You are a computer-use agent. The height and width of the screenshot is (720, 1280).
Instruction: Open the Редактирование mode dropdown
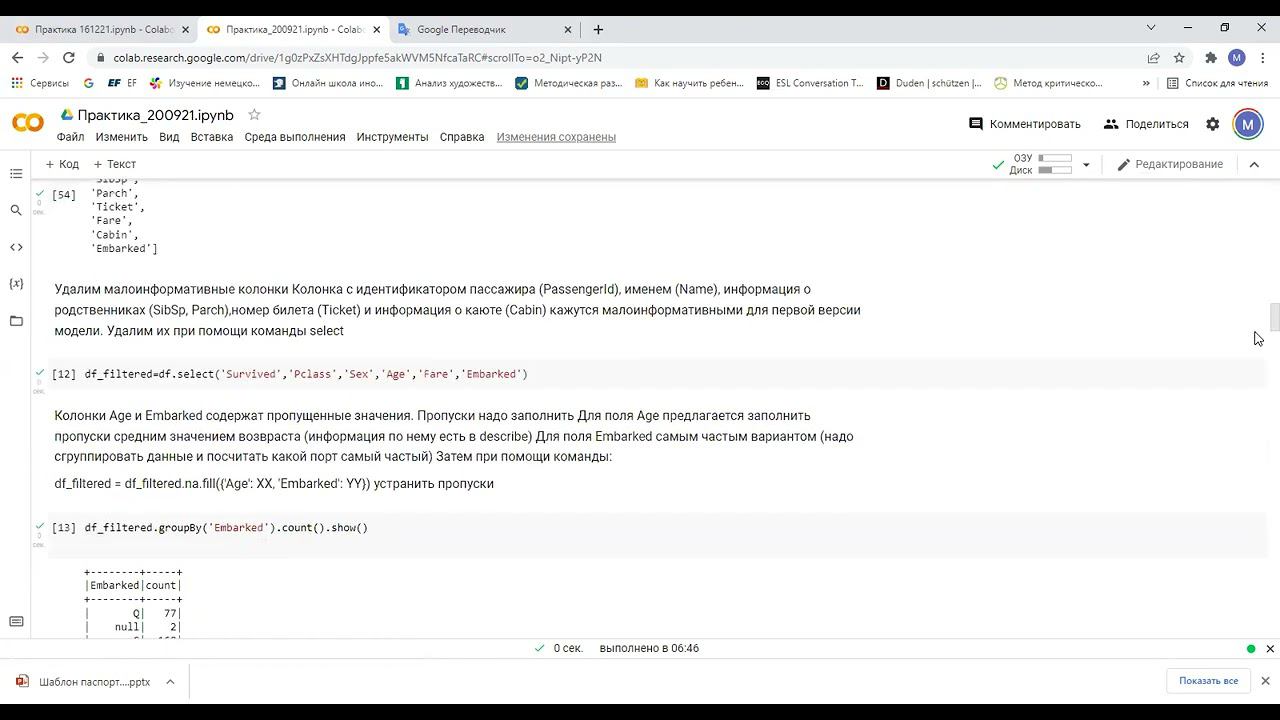pos(1170,164)
